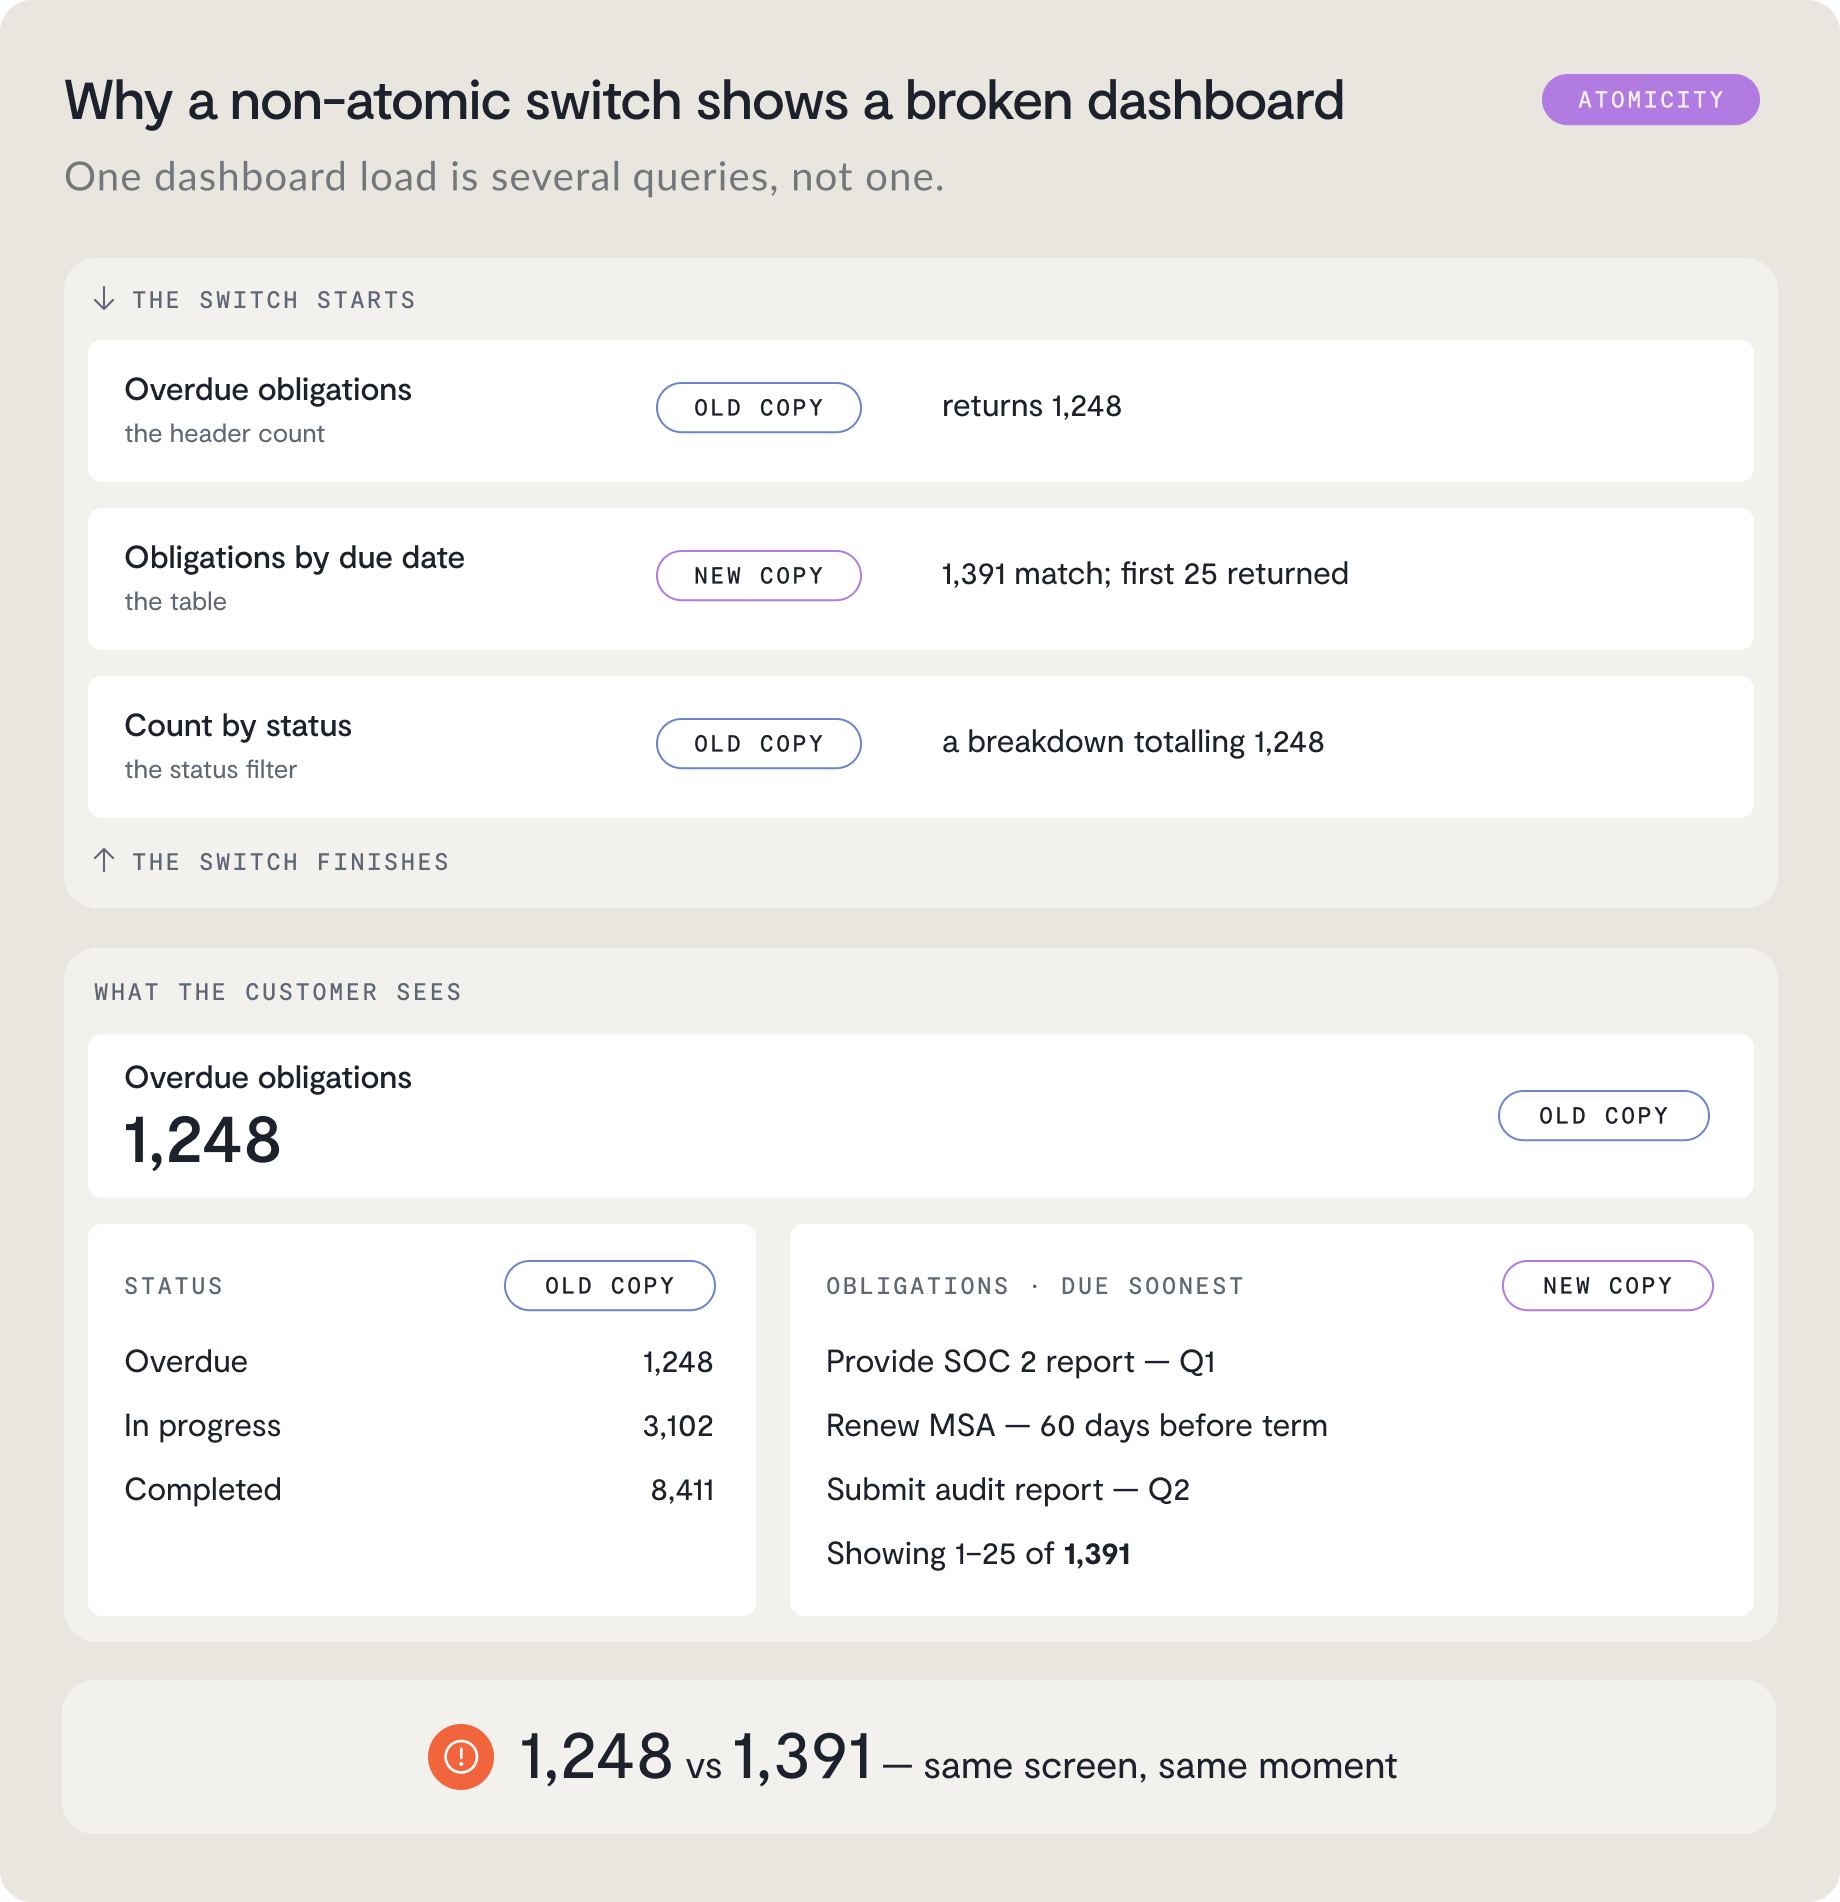Image resolution: width=1840 pixels, height=1902 pixels.
Task: Open 'Provide SOC 2 report — Q1' obligation
Action: click(x=1021, y=1362)
